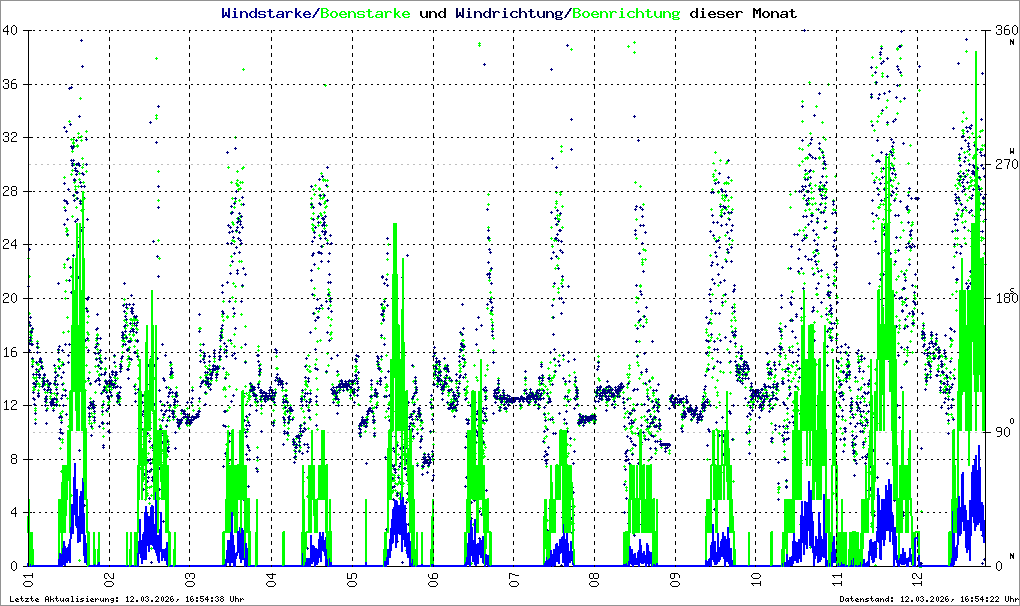Screen dimensions: 1020x606
Task: Click the 24 wind speed axis label
Action: click(x=10, y=245)
